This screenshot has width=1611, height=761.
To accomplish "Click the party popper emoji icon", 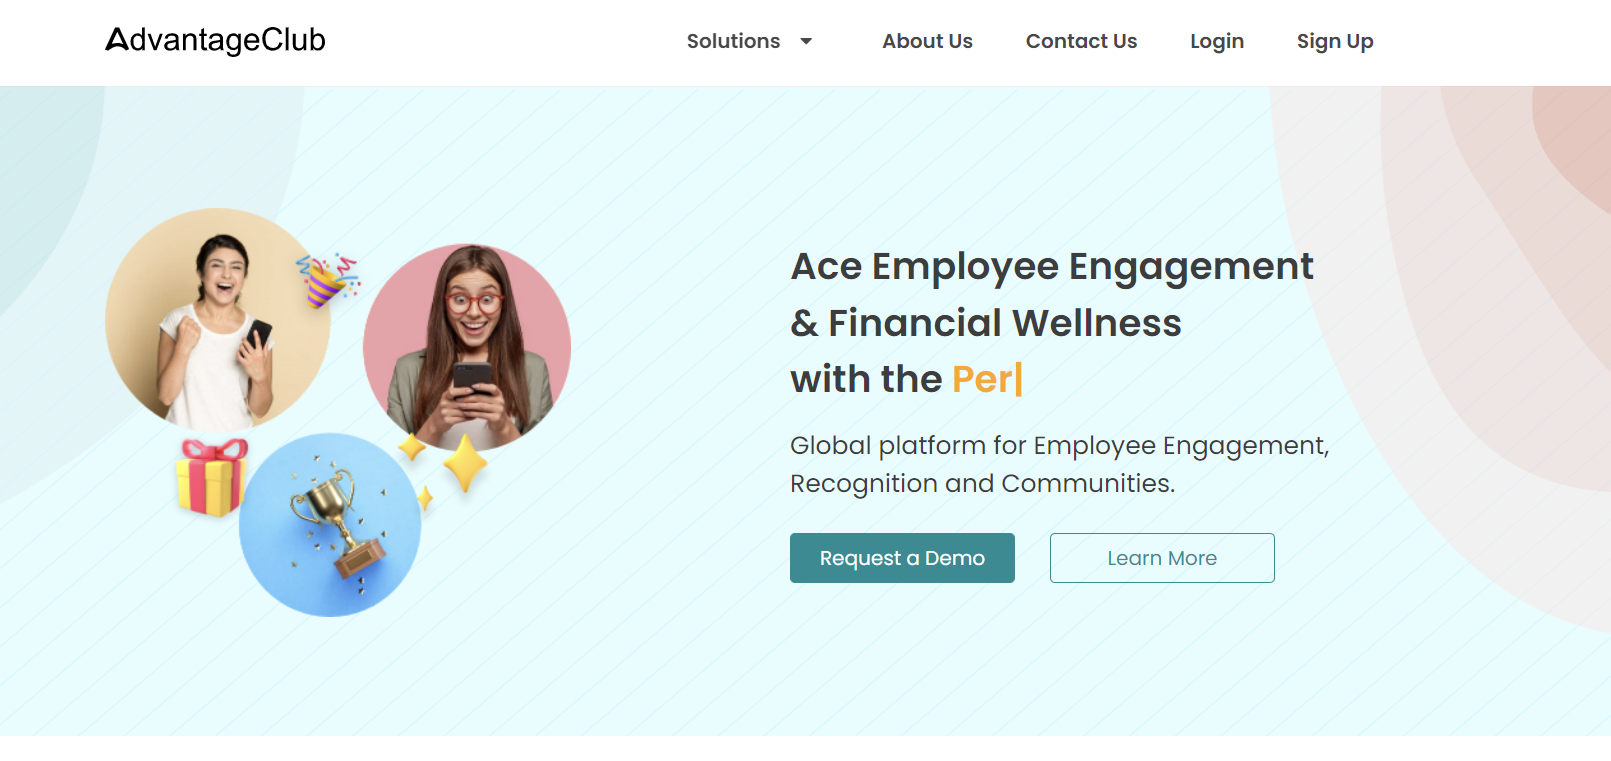I will pyautogui.click(x=327, y=279).
